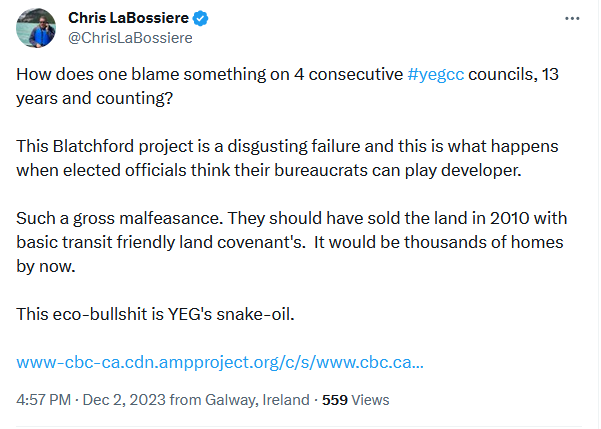Open the www-cbc-ca.cdn.ampproject.org article link

(220, 360)
